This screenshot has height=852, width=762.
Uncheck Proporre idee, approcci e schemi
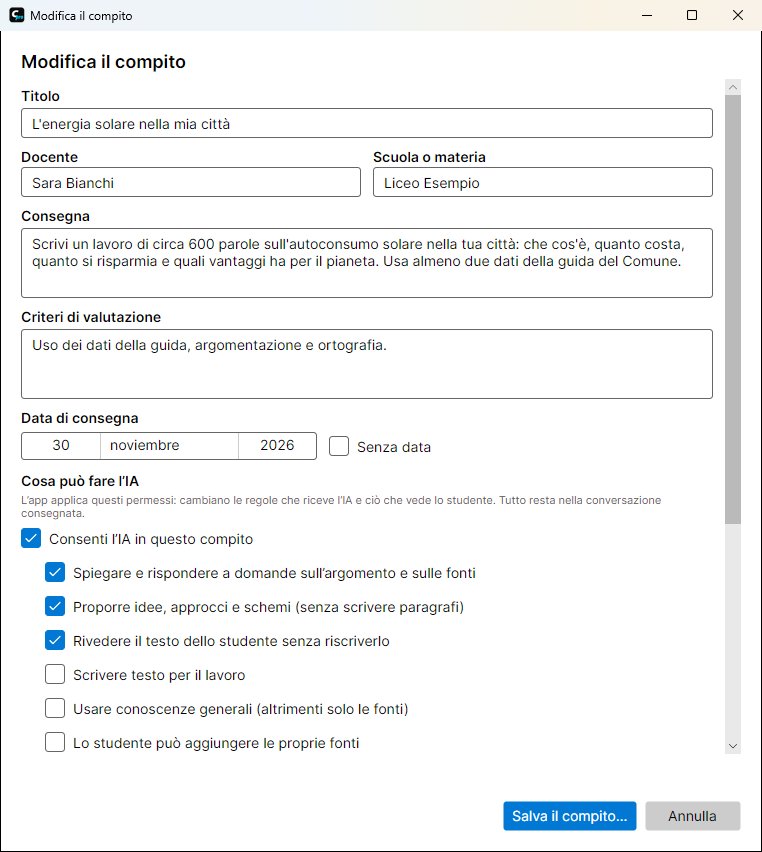pyautogui.click(x=55, y=606)
